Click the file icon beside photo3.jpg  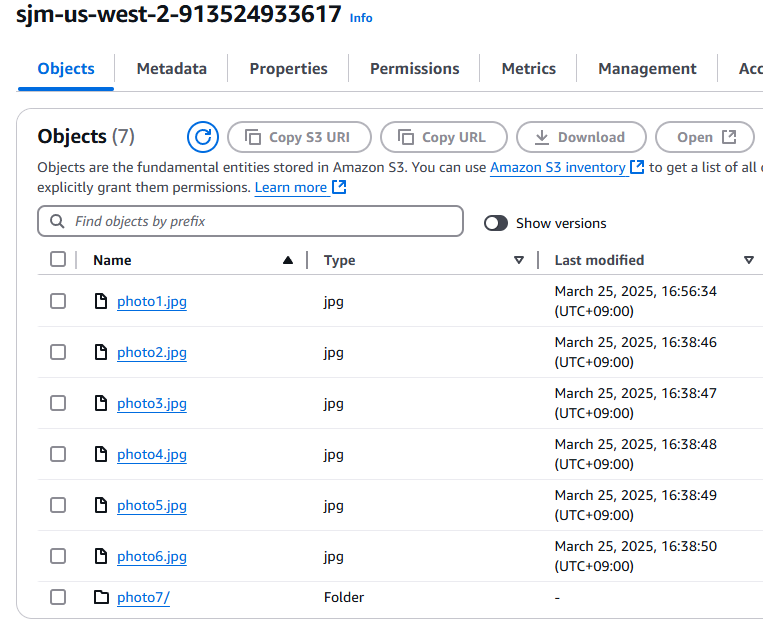pyautogui.click(x=101, y=403)
